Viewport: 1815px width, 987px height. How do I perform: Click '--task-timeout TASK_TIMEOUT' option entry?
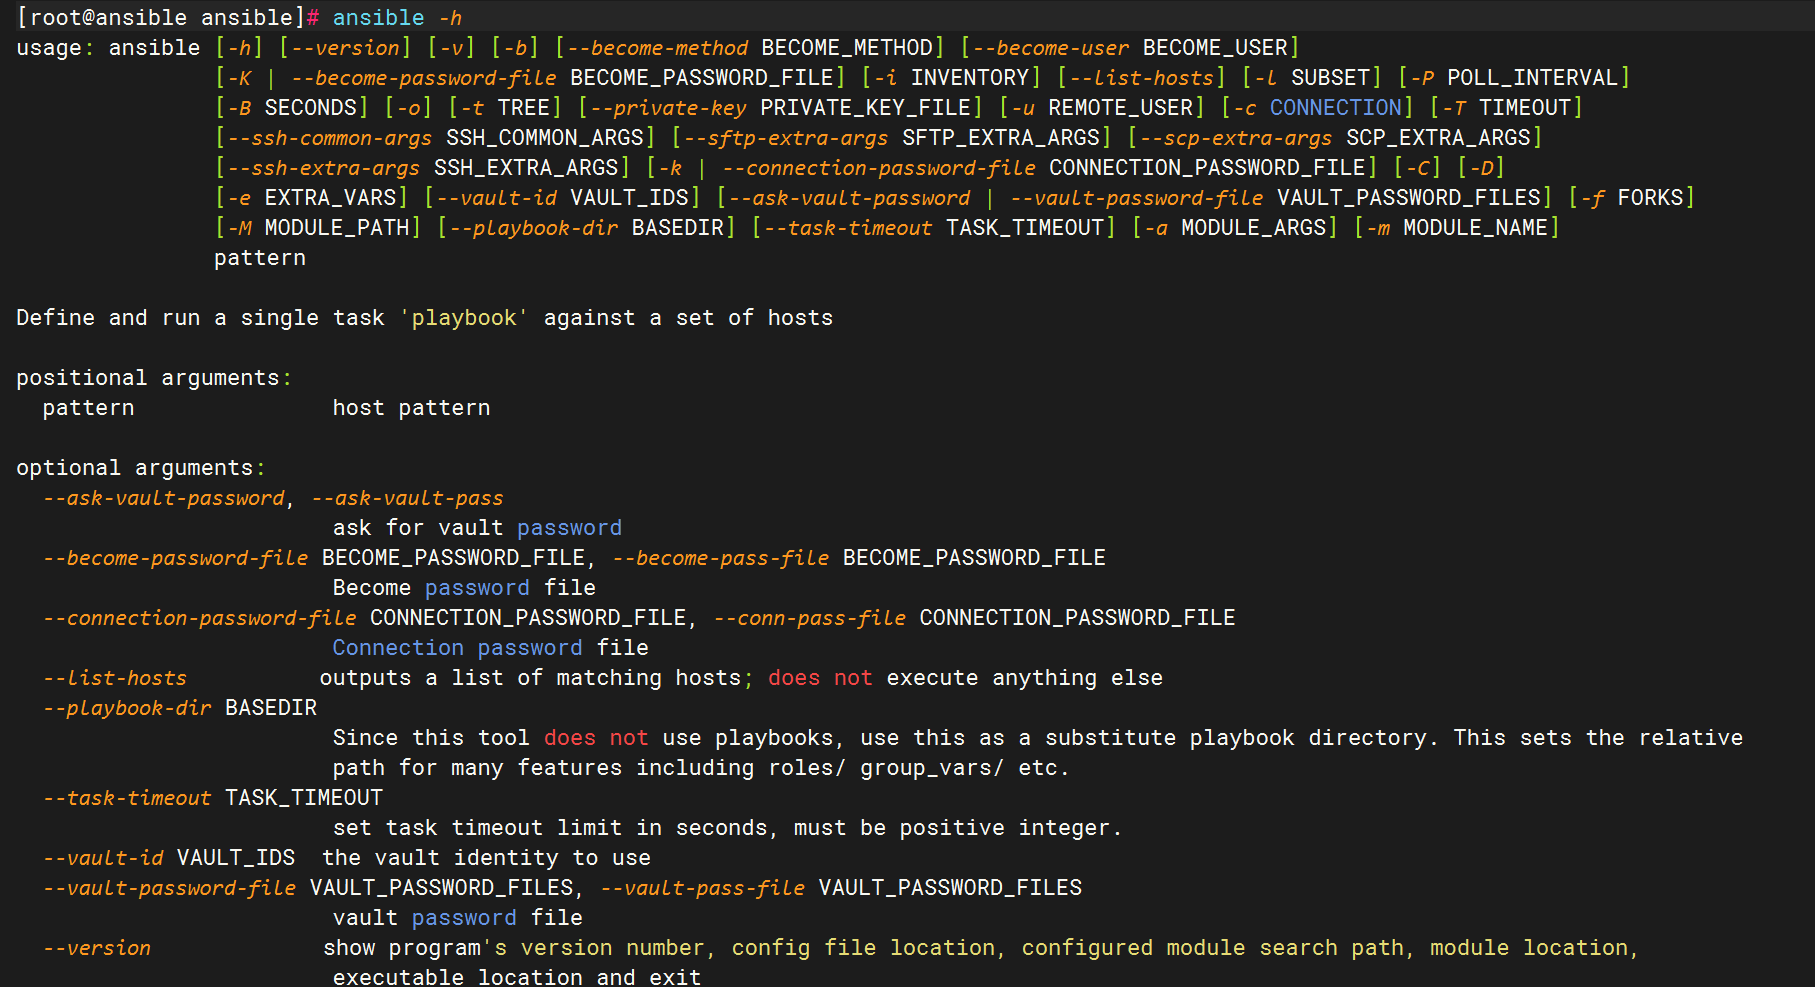point(213,798)
